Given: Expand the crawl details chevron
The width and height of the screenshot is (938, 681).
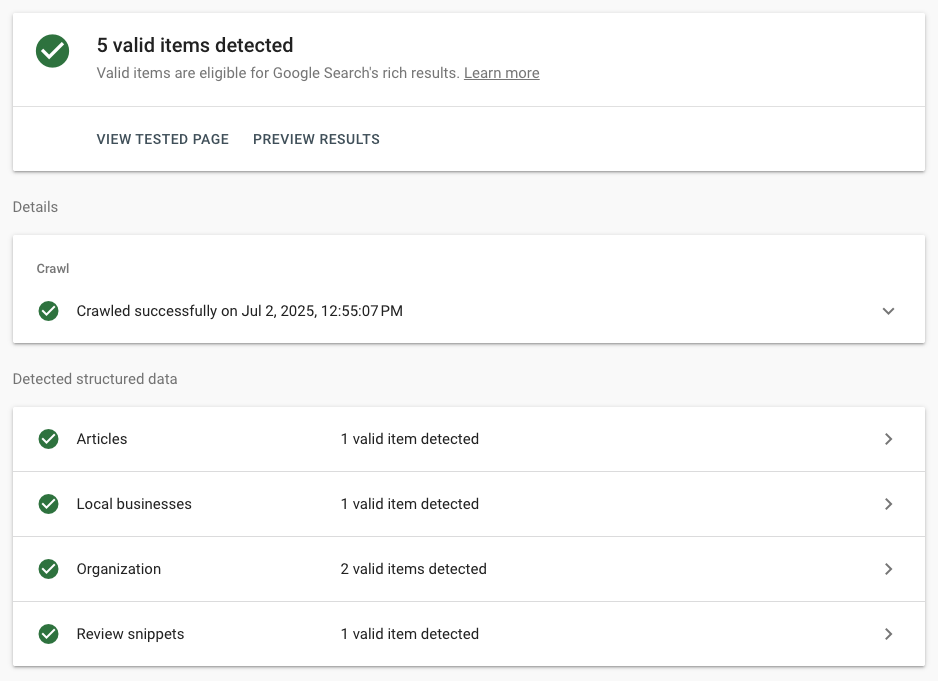Looking at the screenshot, I should click(888, 311).
